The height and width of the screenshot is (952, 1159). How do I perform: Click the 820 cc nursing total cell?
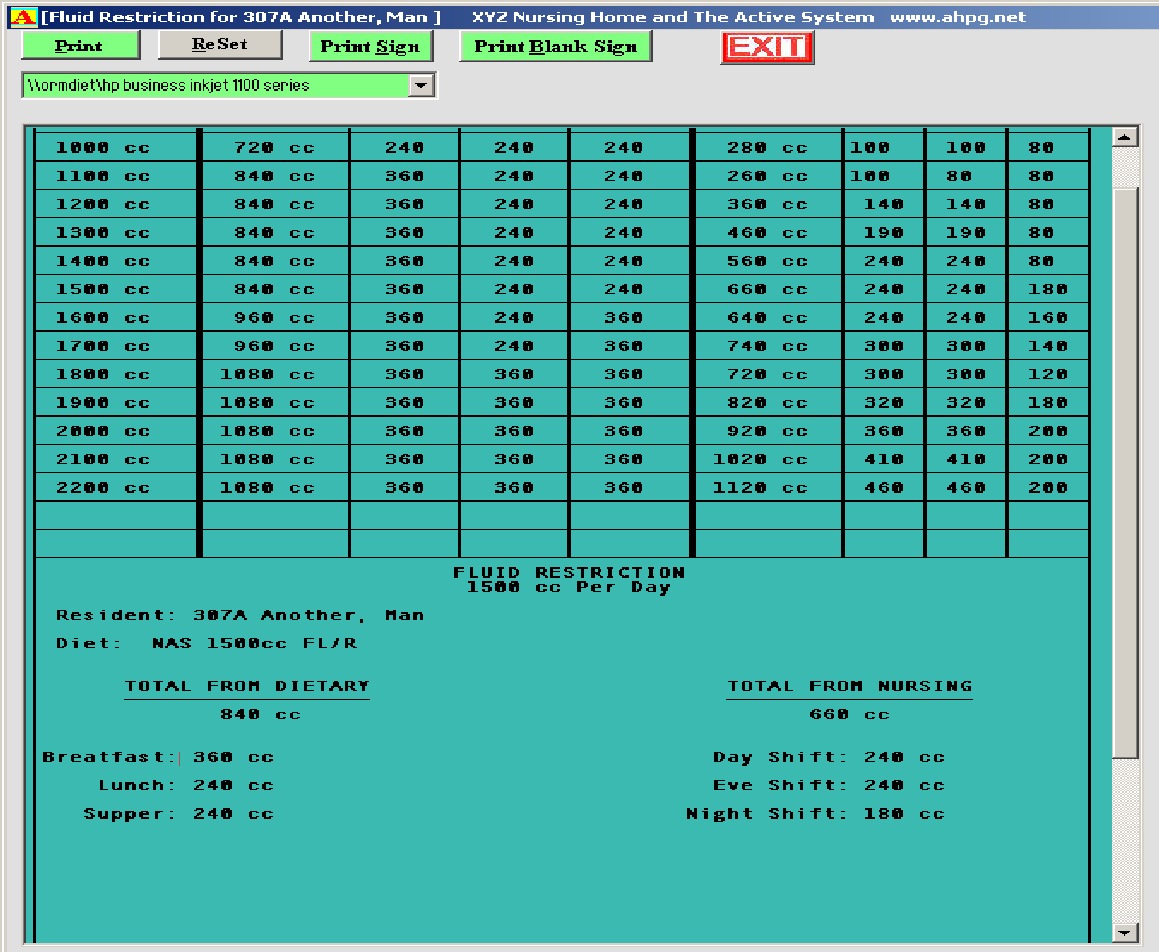(767, 402)
